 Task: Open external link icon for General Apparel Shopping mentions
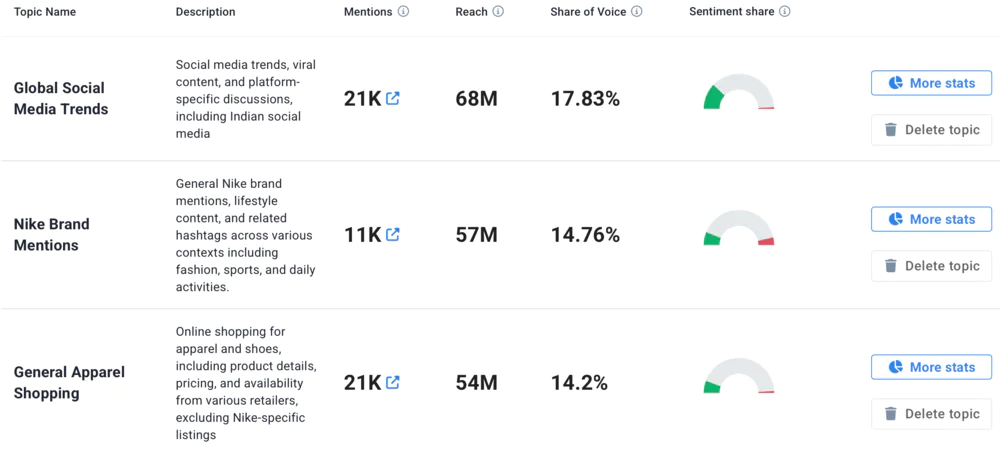pyautogui.click(x=393, y=382)
